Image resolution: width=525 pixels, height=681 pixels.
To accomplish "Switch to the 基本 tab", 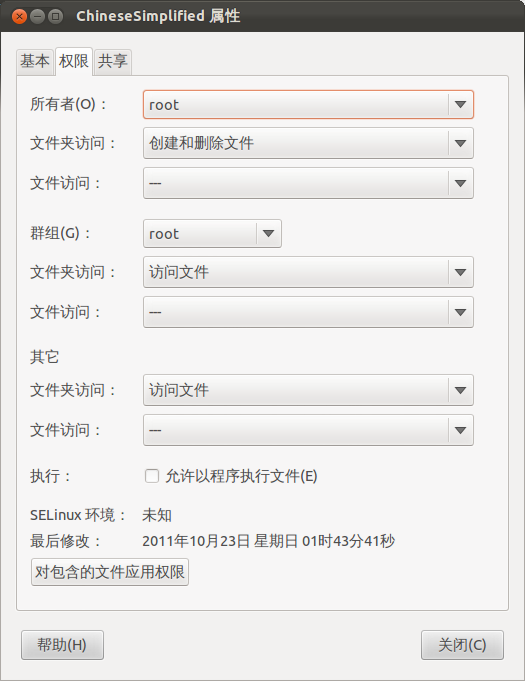I will pos(35,61).
